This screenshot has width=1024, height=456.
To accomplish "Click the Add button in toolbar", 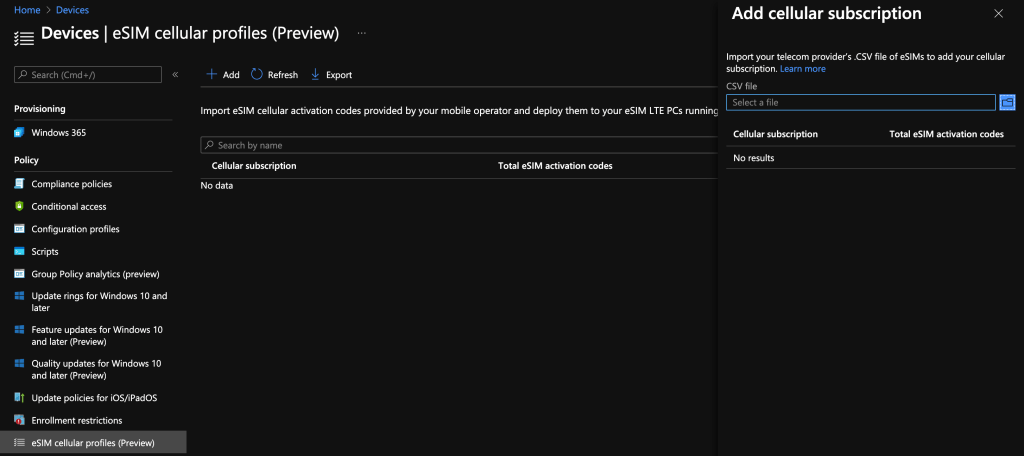I will pos(222,75).
